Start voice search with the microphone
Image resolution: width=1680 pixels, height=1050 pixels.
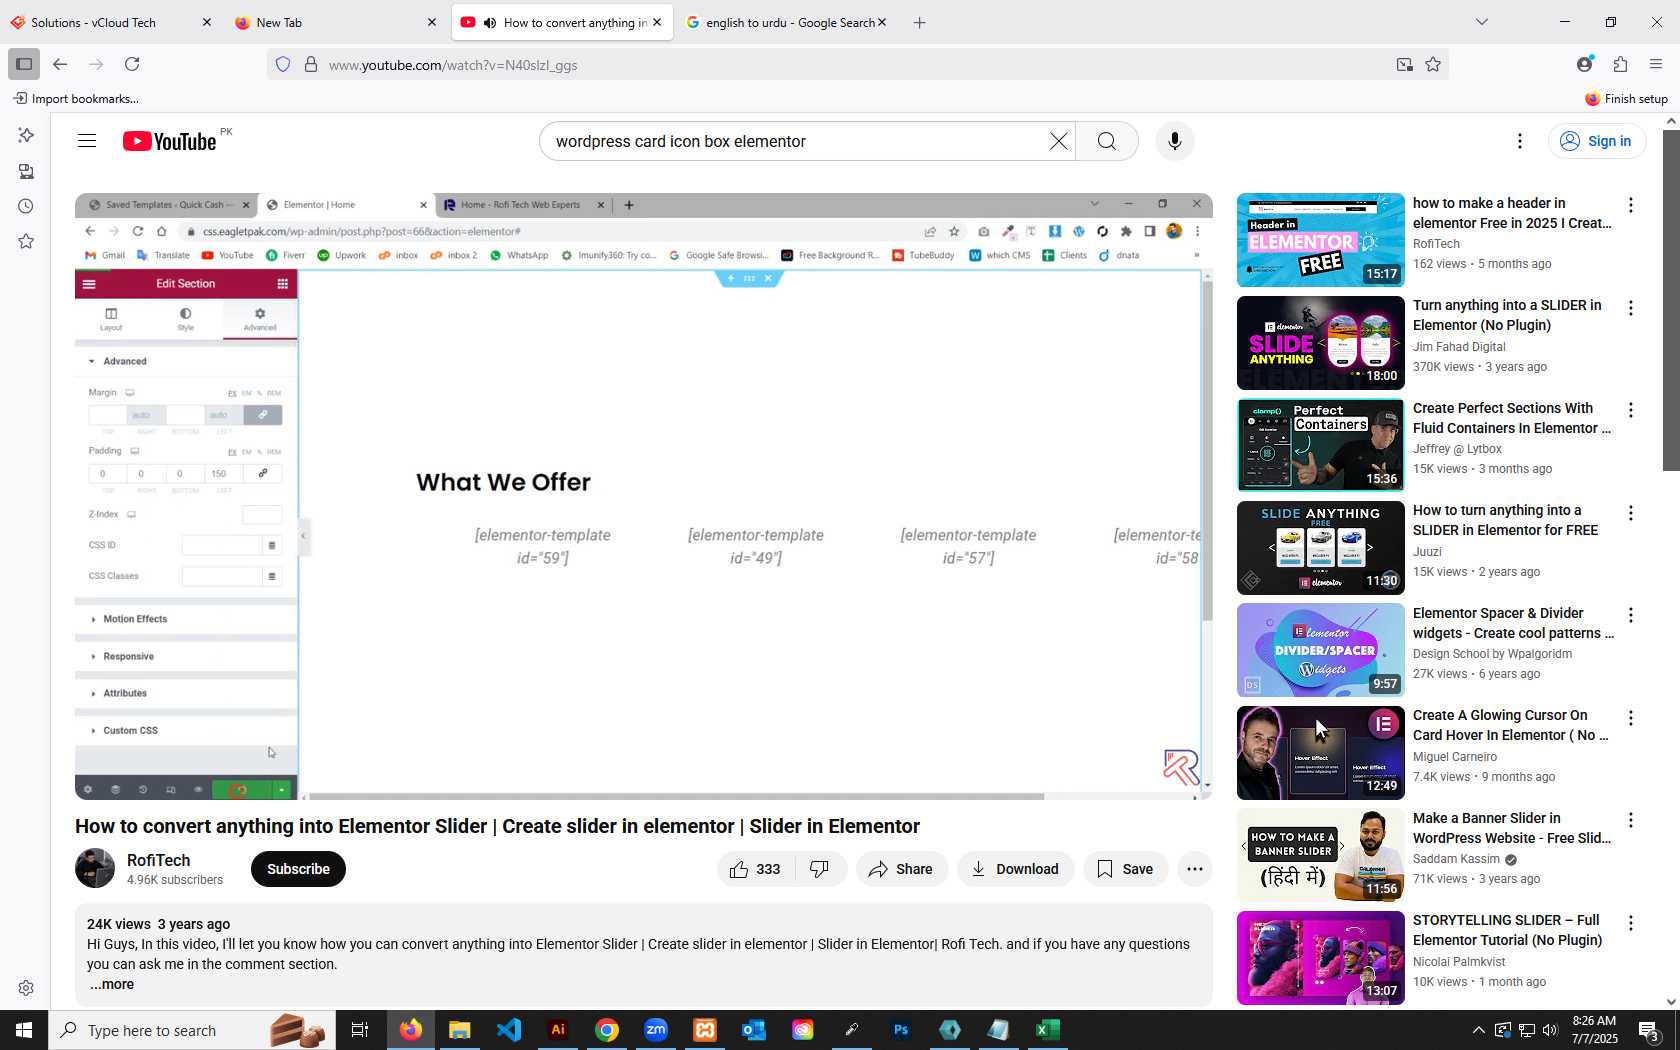coord(1175,141)
